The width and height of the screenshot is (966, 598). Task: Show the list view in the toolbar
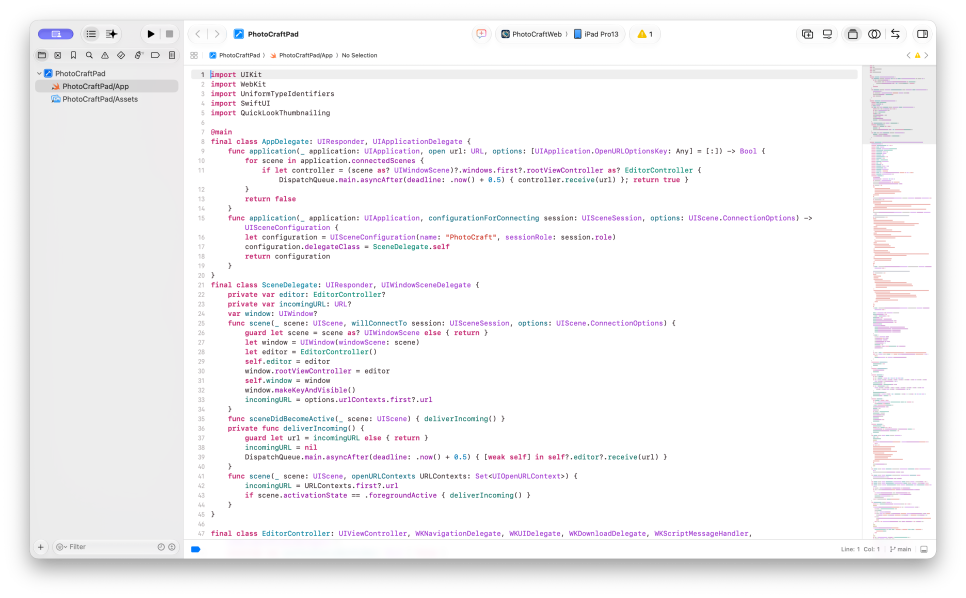(x=91, y=34)
